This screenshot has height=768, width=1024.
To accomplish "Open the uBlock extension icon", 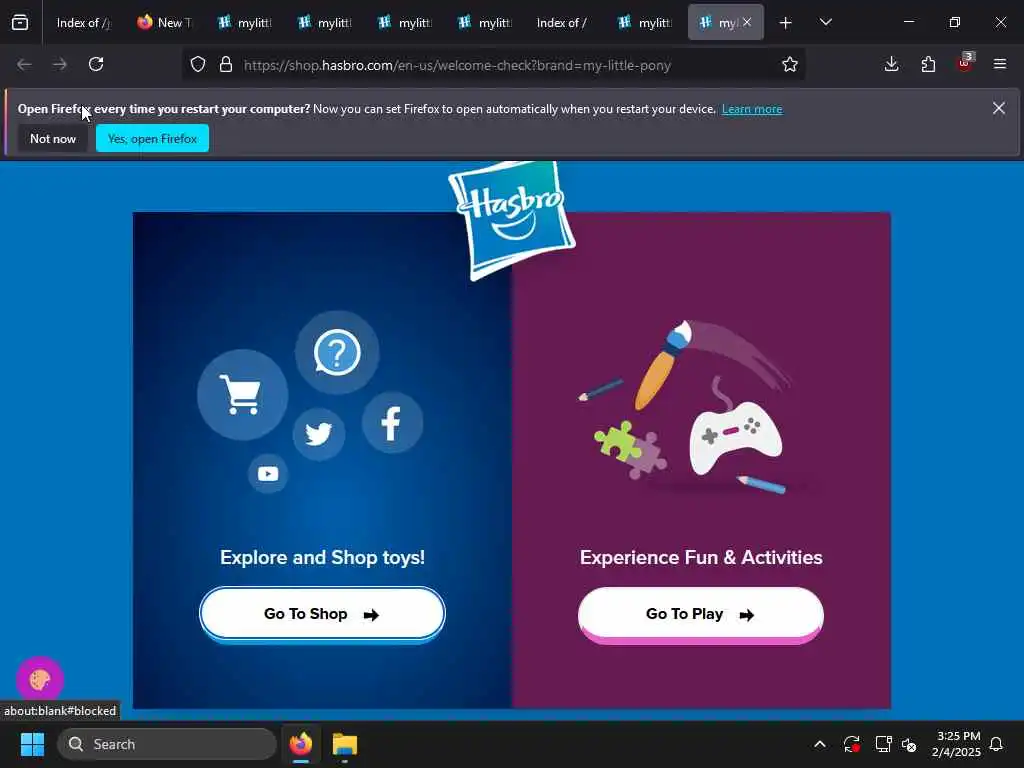I will (x=965, y=63).
